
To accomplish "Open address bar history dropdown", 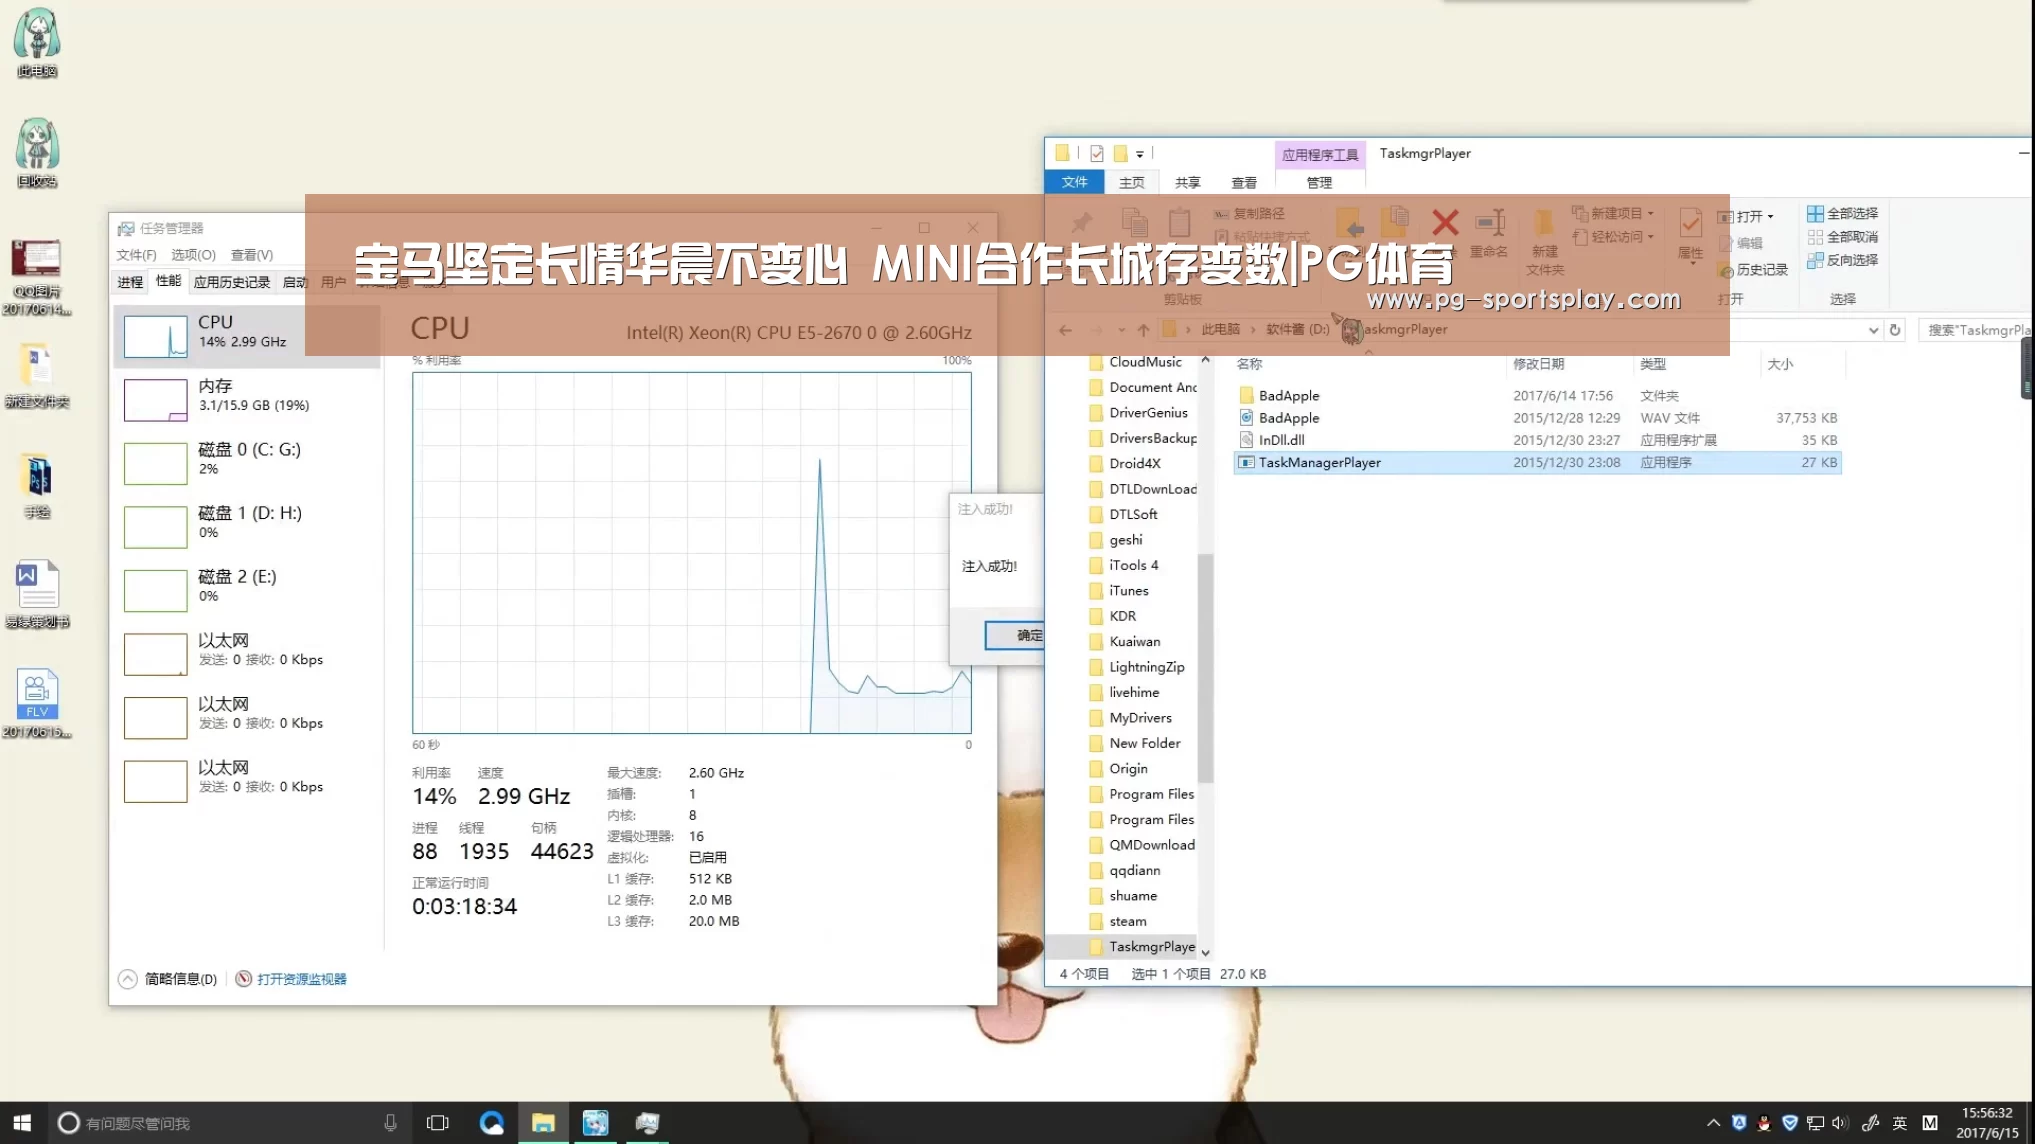I will tap(1873, 330).
